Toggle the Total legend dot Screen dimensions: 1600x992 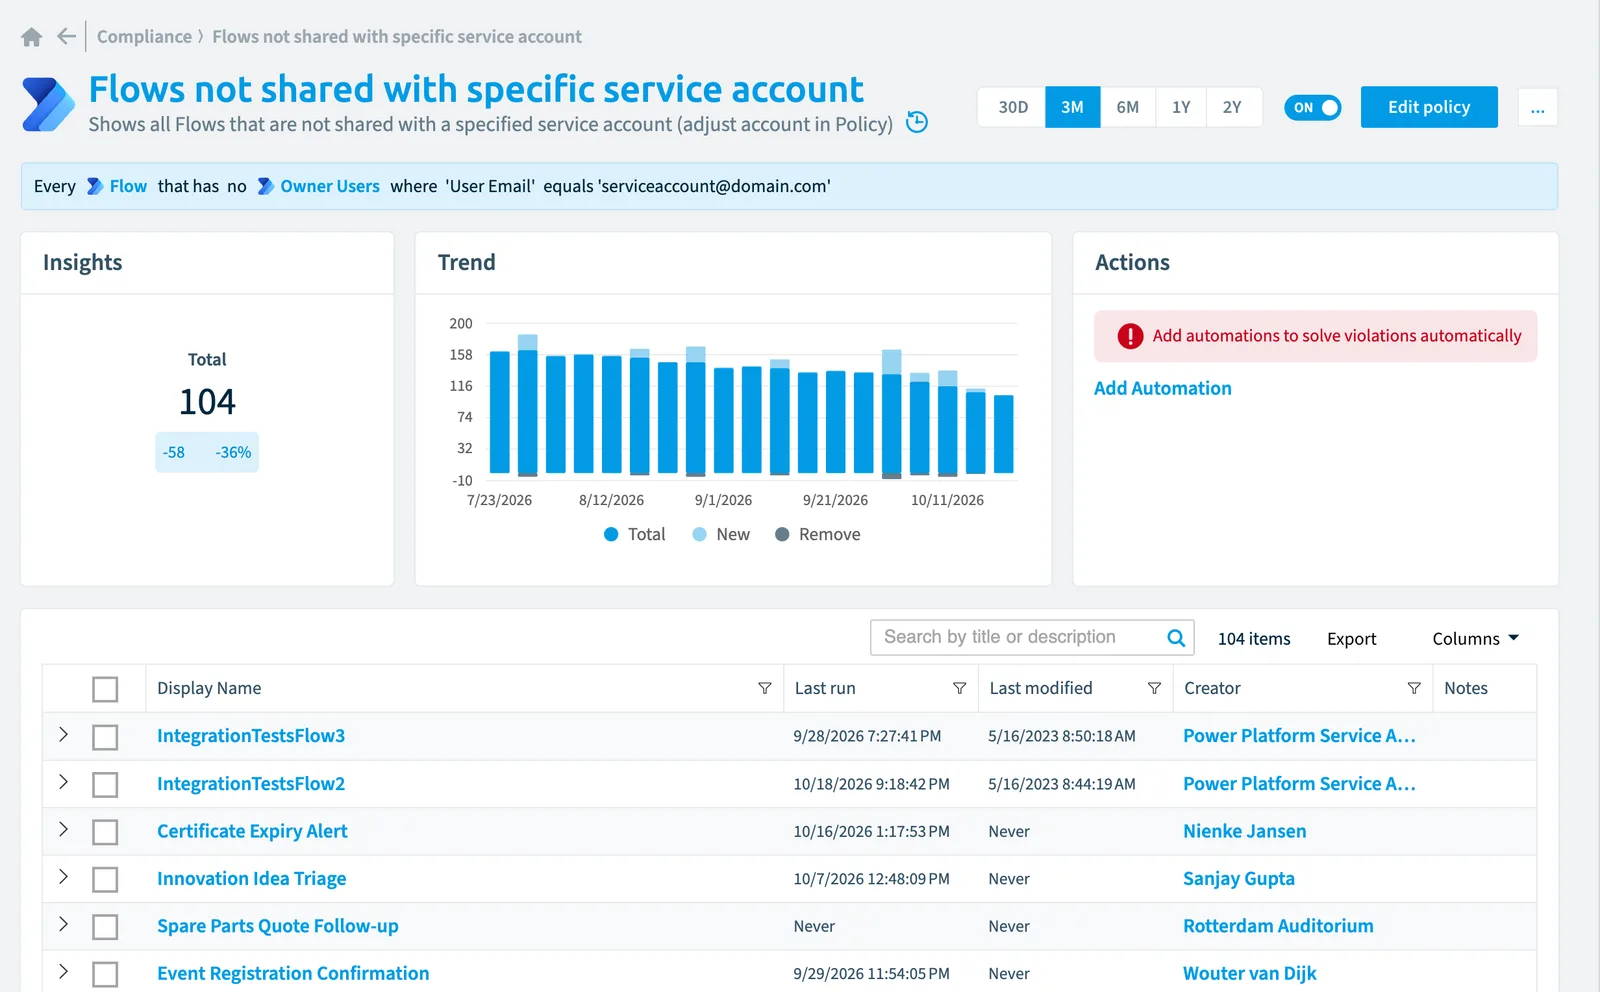tap(611, 534)
